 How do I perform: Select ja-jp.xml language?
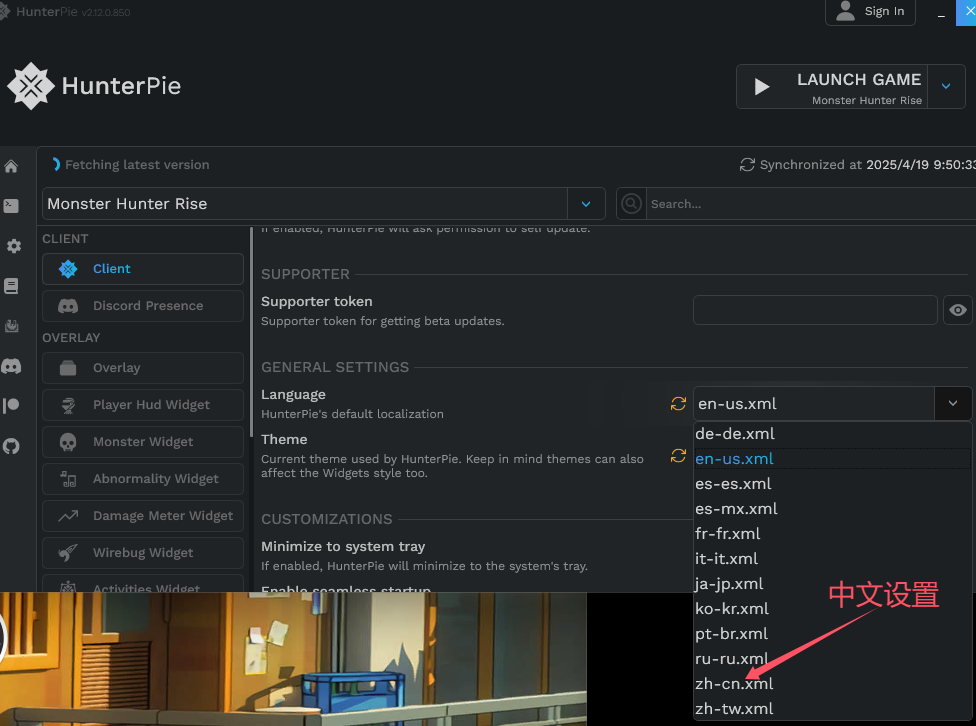(832, 584)
